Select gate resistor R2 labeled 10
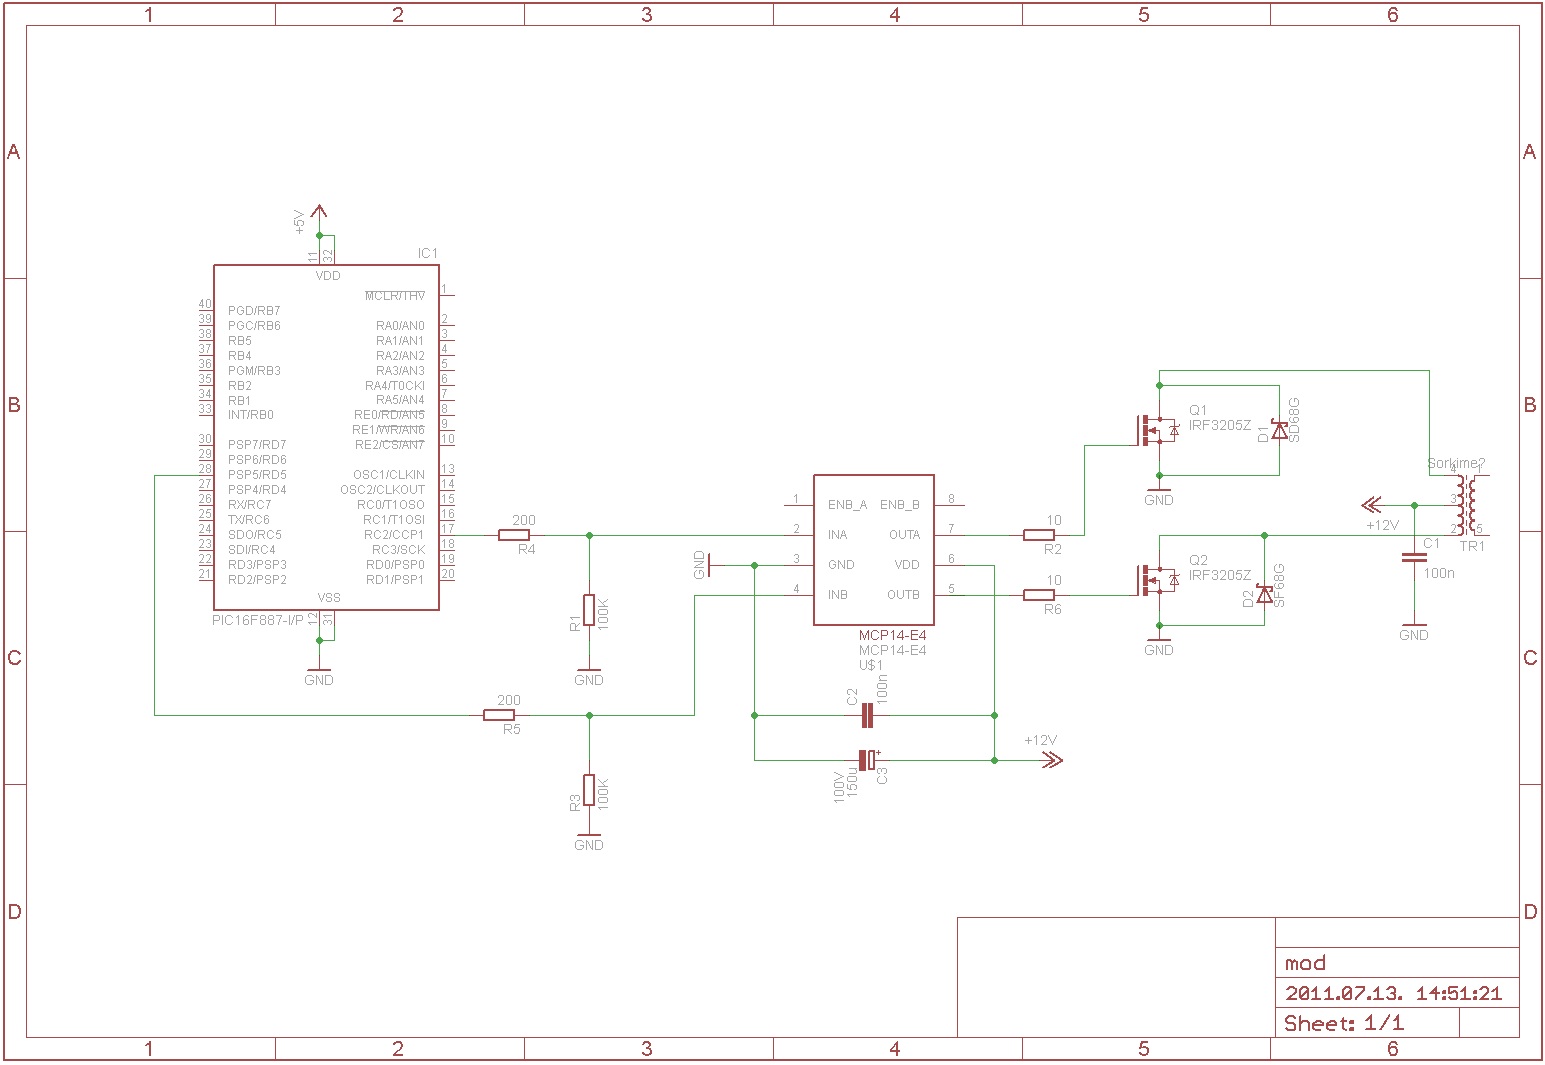Viewport: 1545px width, 1065px height. 1039,535
